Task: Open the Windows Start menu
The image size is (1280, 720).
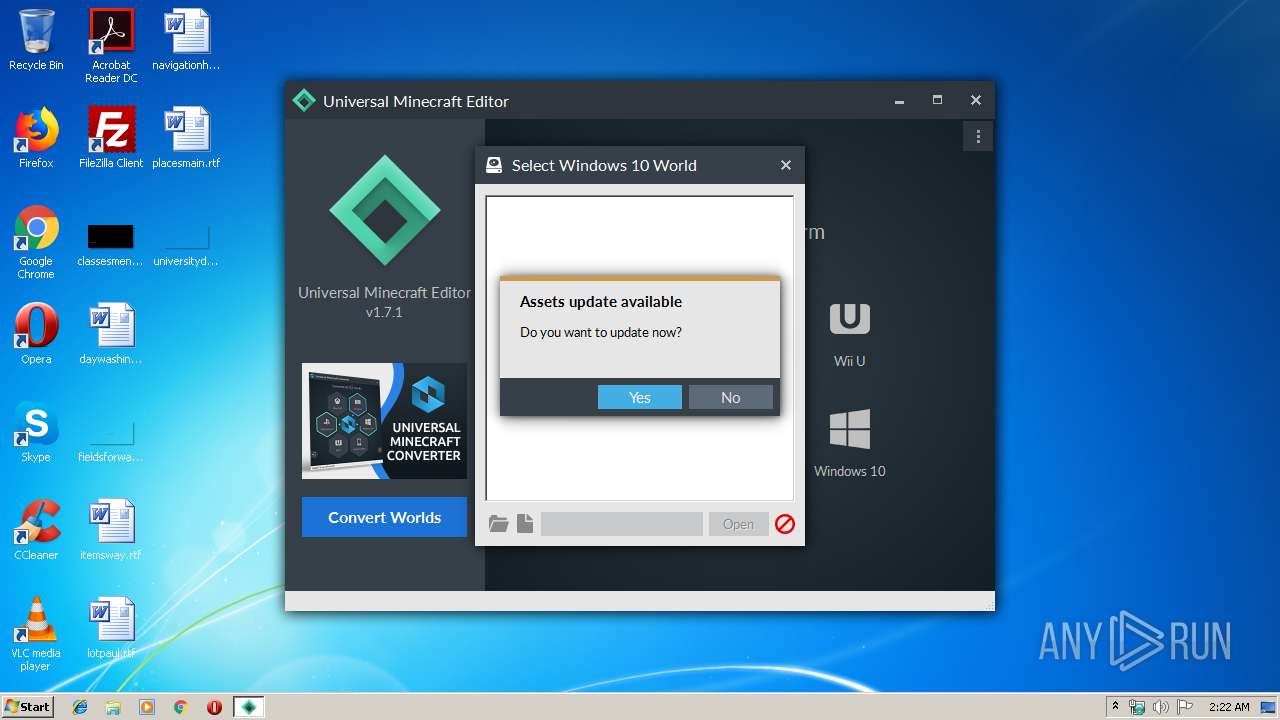Action: (28, 707)
